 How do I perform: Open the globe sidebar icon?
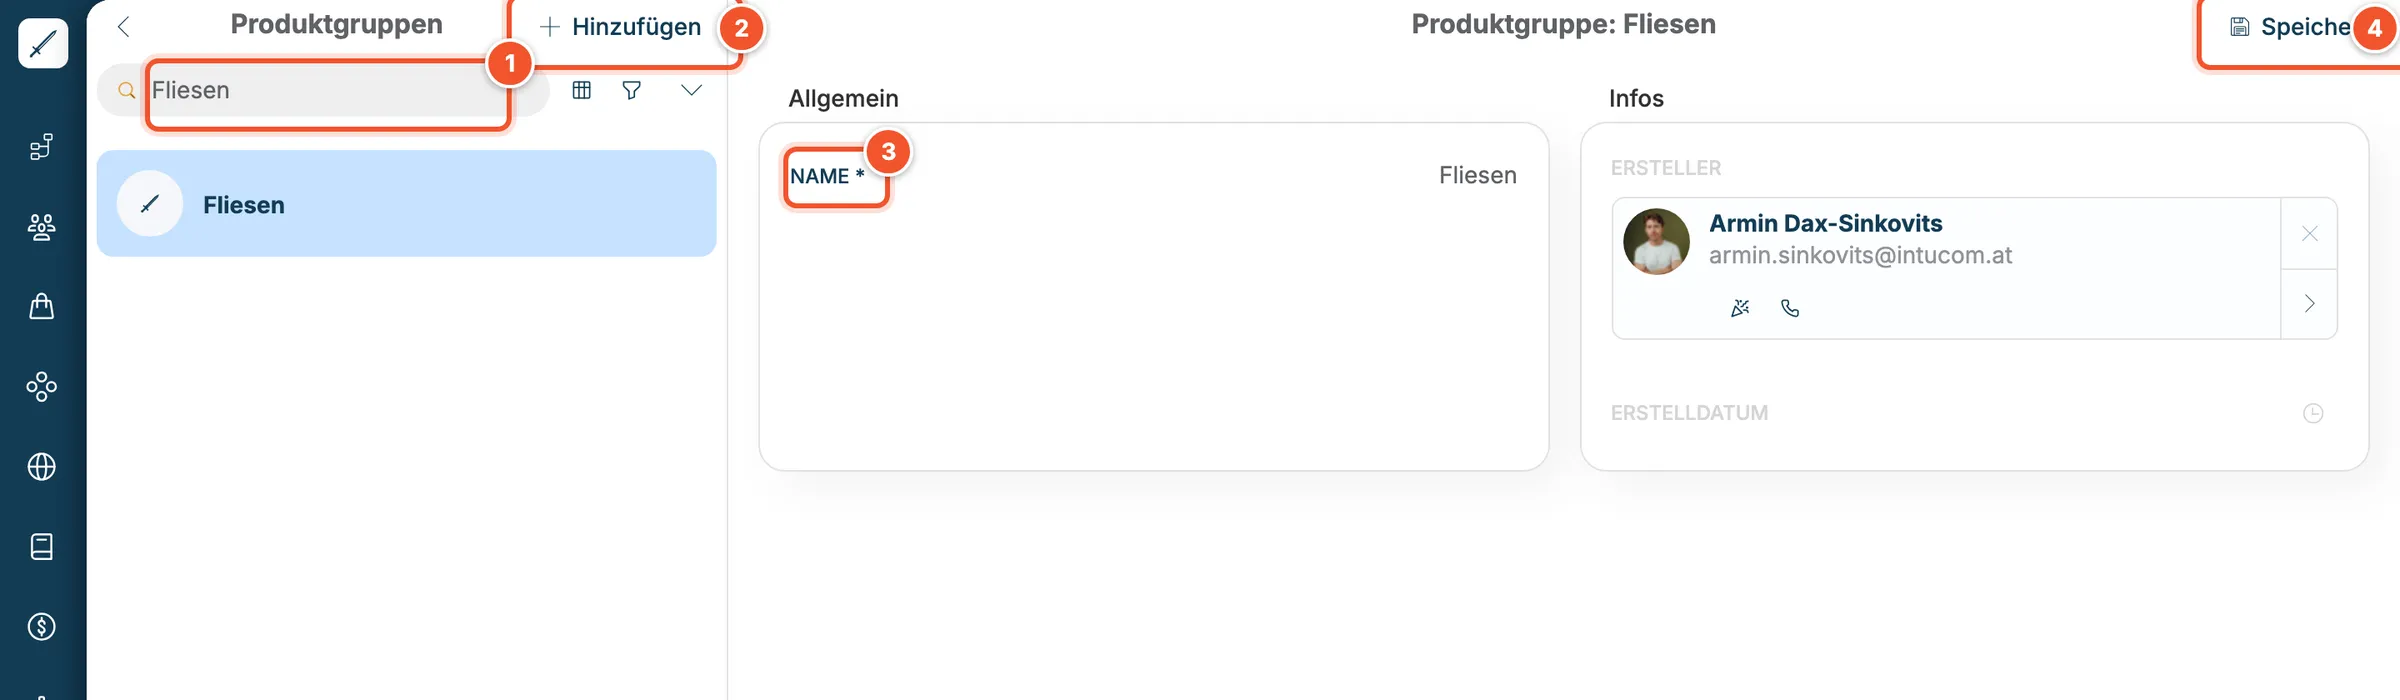click(41, 467)
